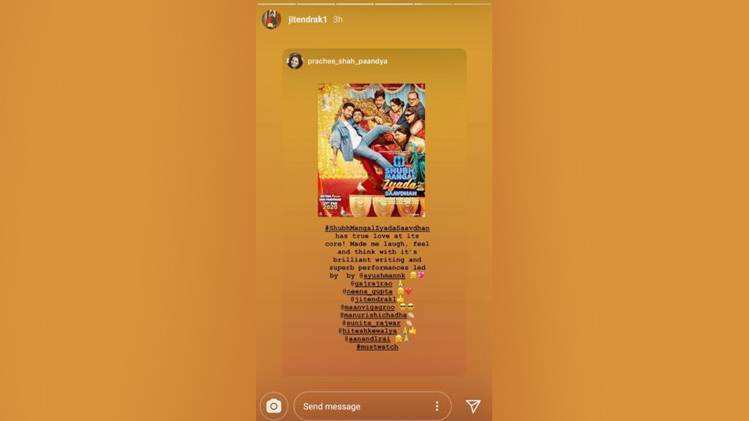Tap the Shubh Mangal Zyada Saavdhan poster
This screenshot has width=749, height=421.
371,150
